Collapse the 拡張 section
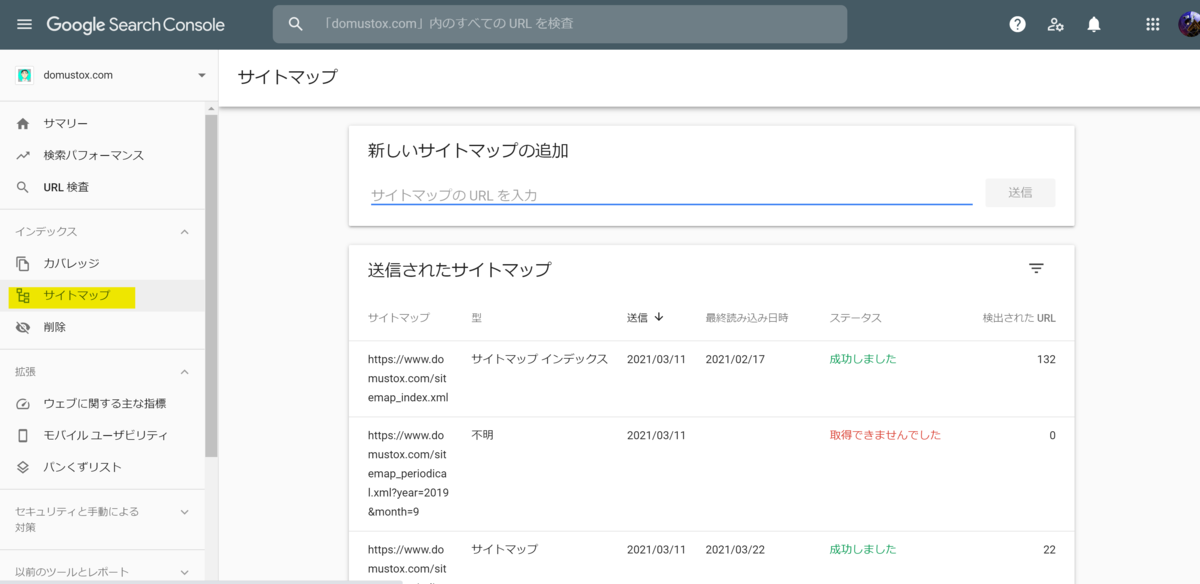1200x584 pixels. 184,372
